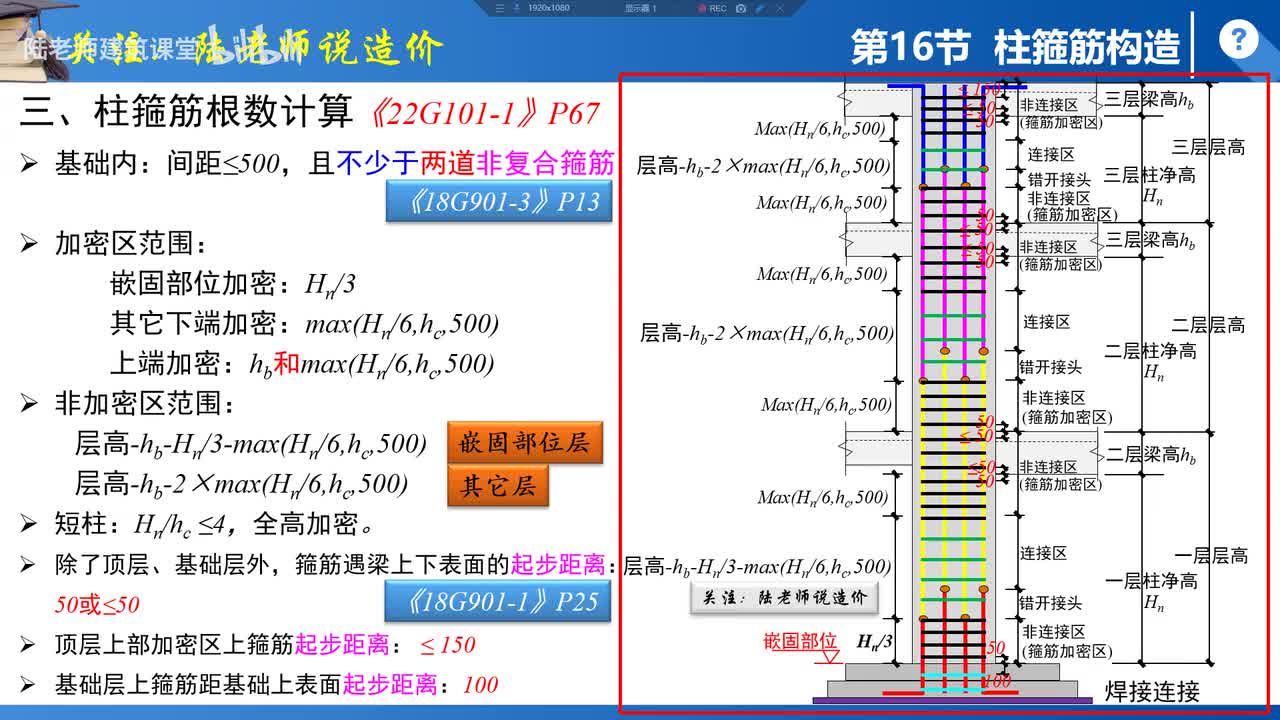This screenshot has height=720, width=1280.
Task: Click the 嵌固部位加密 Hn/3 line
Action: point(232,284)
